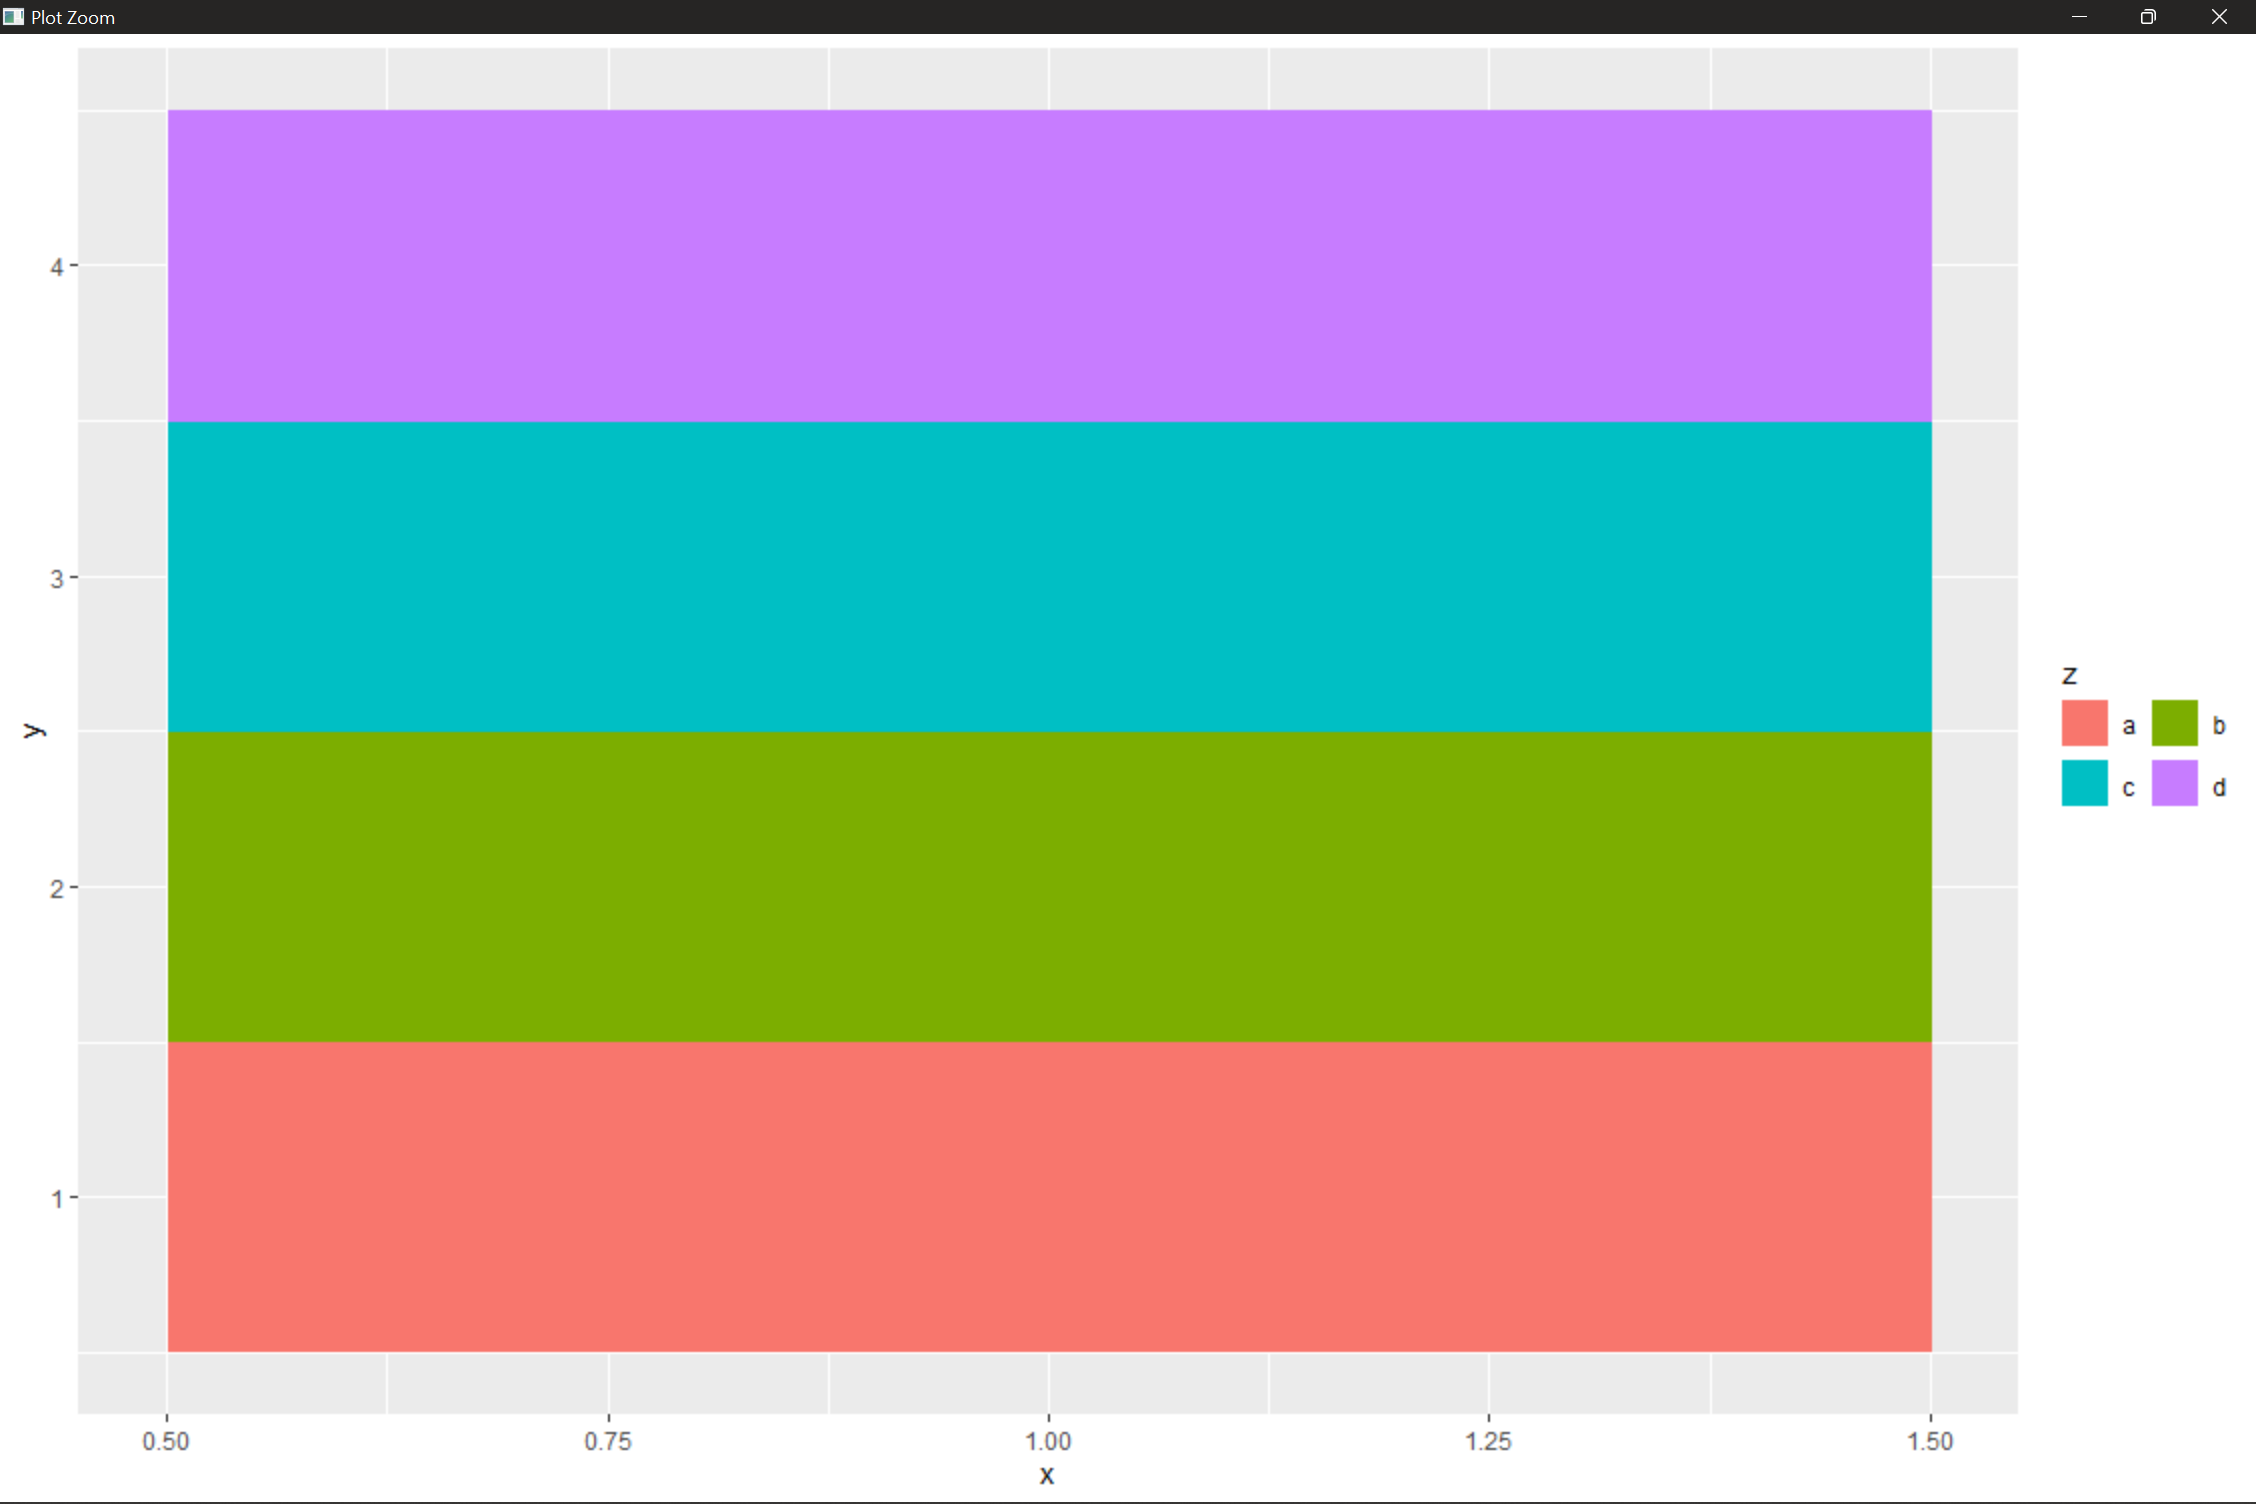
Task: Click the Plot Zoom application icon in title bar
Action: click(14, 16)
